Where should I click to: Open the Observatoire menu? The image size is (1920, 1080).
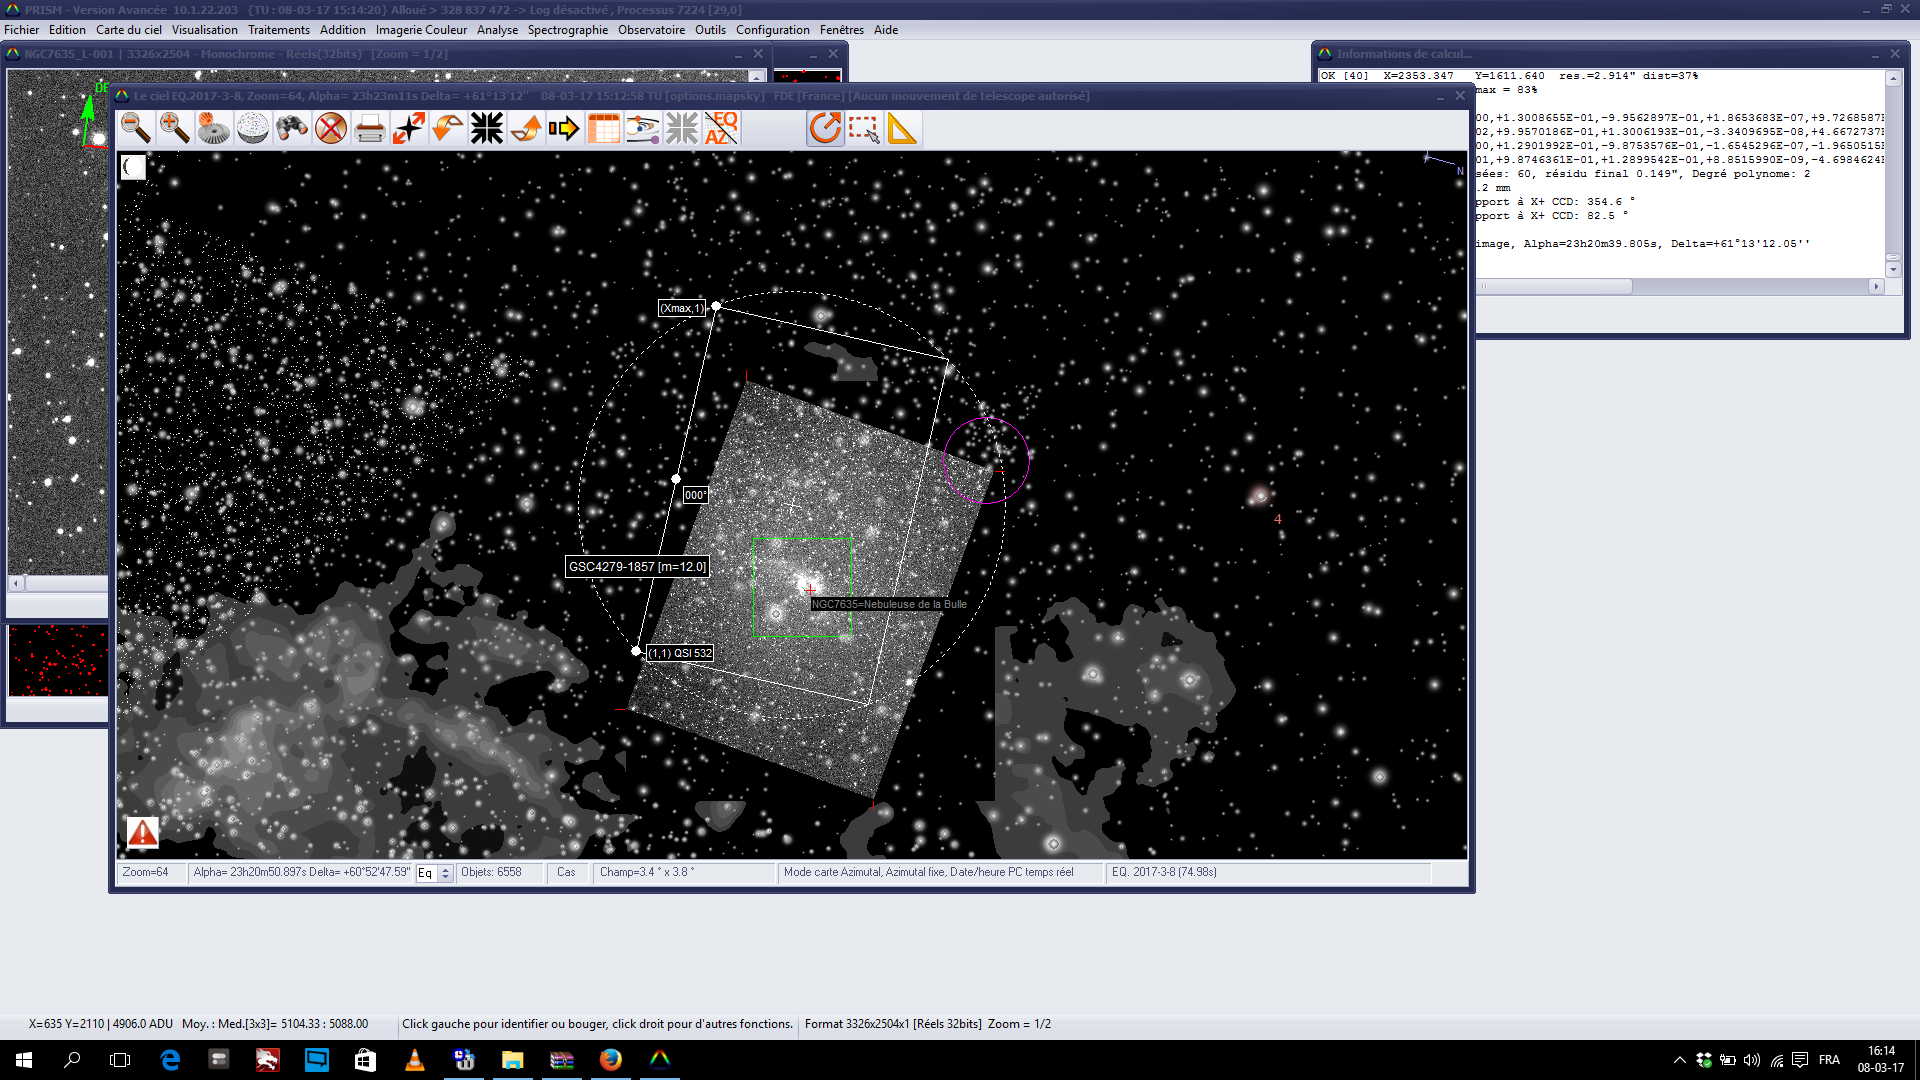pyautogui.click(x=651, y=30)
